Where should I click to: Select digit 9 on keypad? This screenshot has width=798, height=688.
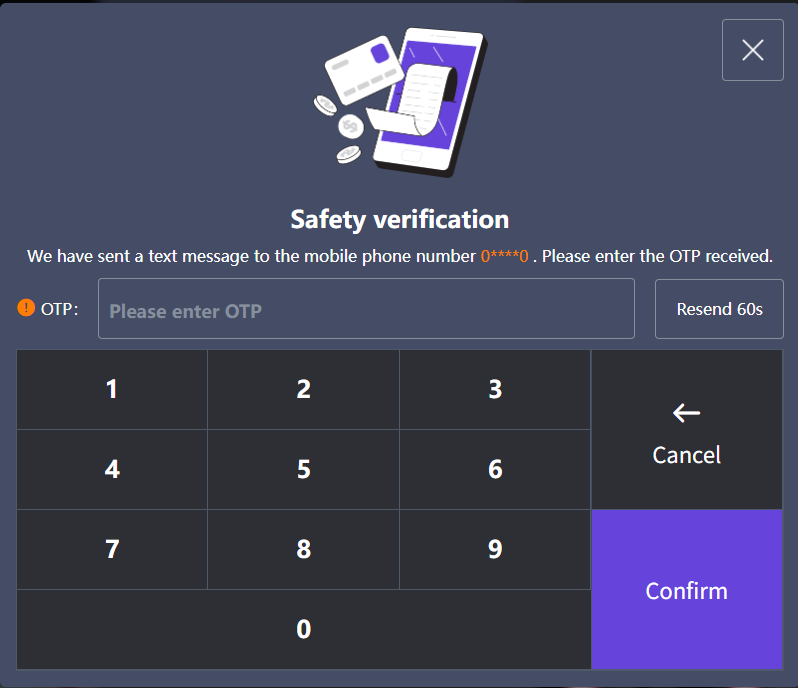coord(495,549)
